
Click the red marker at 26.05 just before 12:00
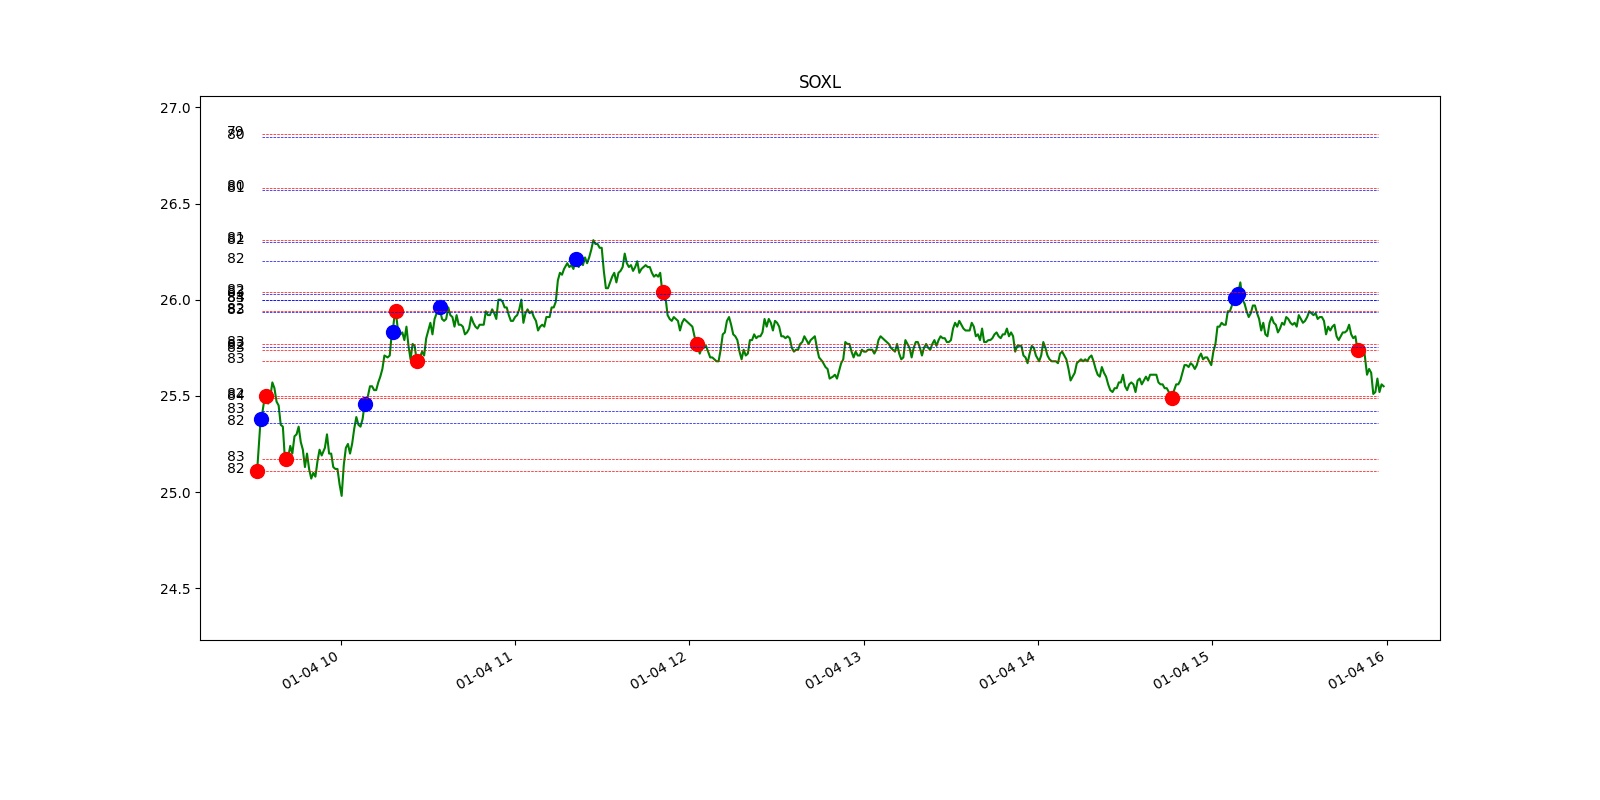[663, 292]
